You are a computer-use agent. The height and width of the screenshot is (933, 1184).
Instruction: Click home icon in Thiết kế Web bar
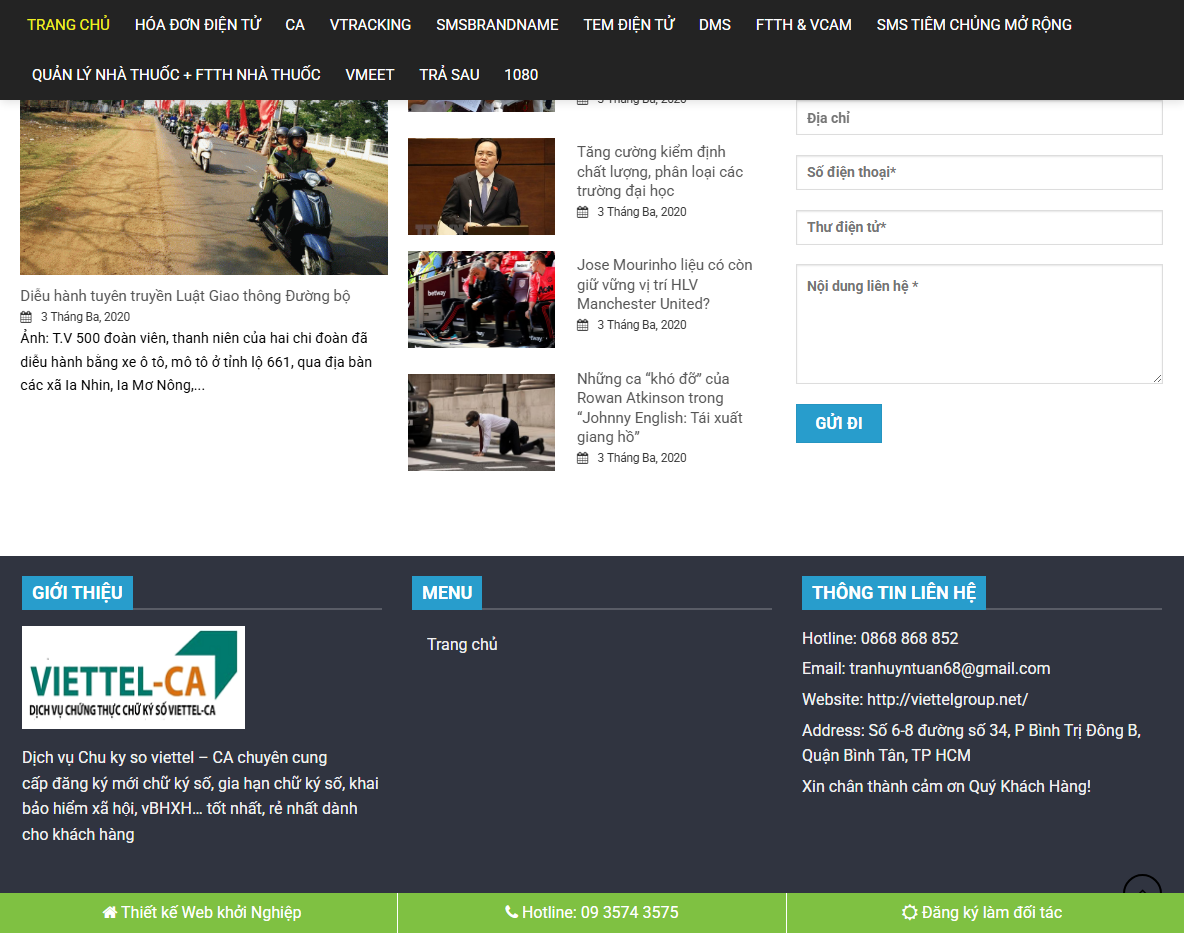[x=109, y=913]
